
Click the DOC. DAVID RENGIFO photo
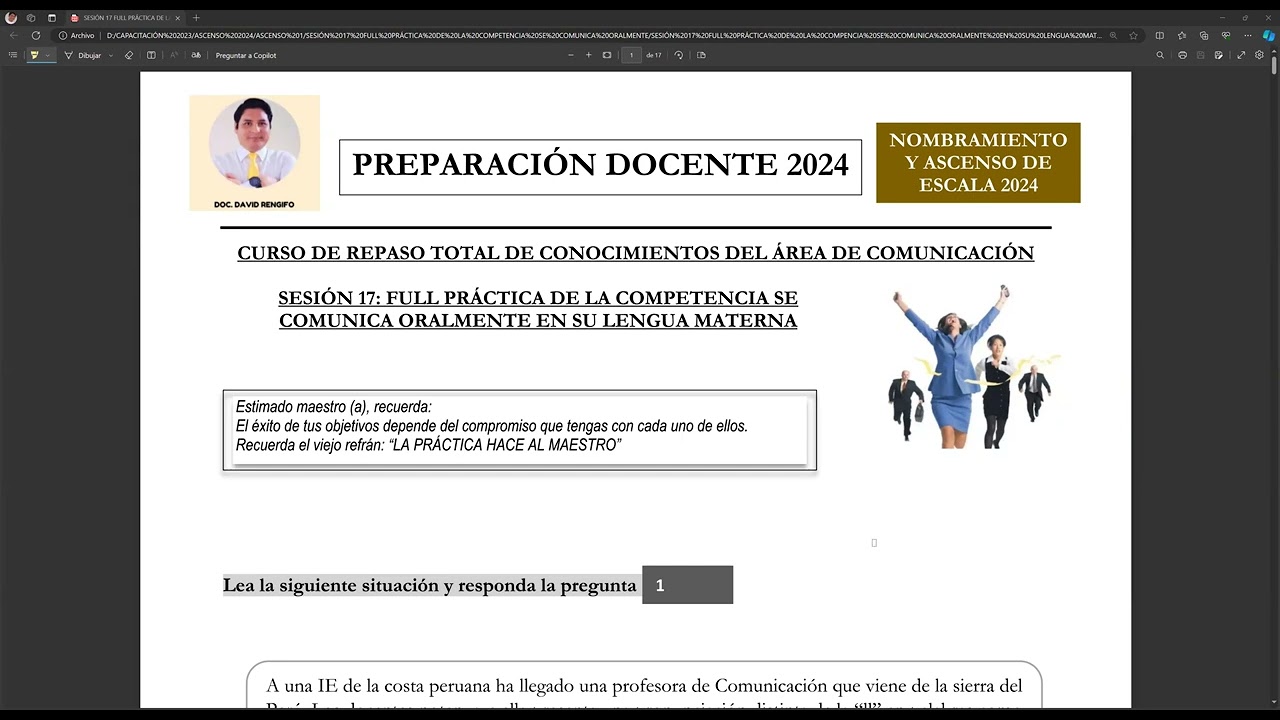click(254, 153)
